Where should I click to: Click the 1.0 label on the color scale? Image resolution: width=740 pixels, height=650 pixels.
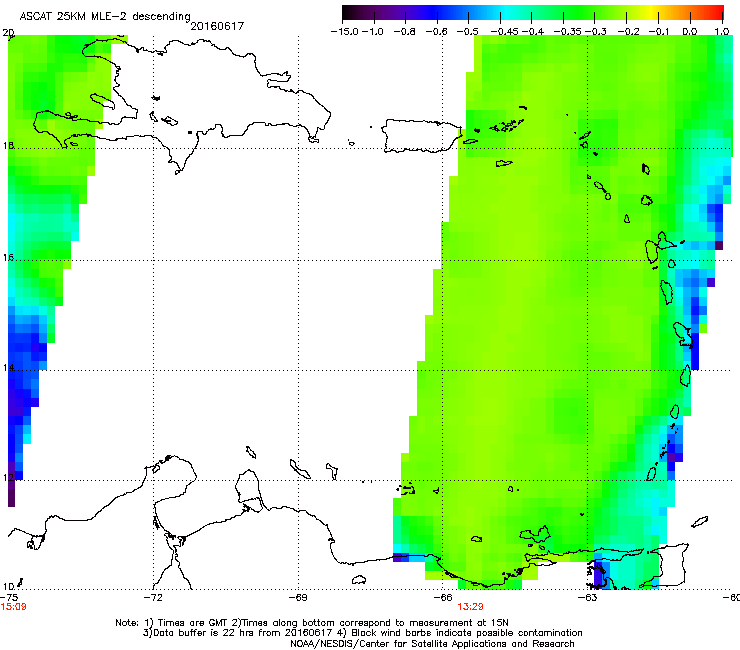(722, 32)
